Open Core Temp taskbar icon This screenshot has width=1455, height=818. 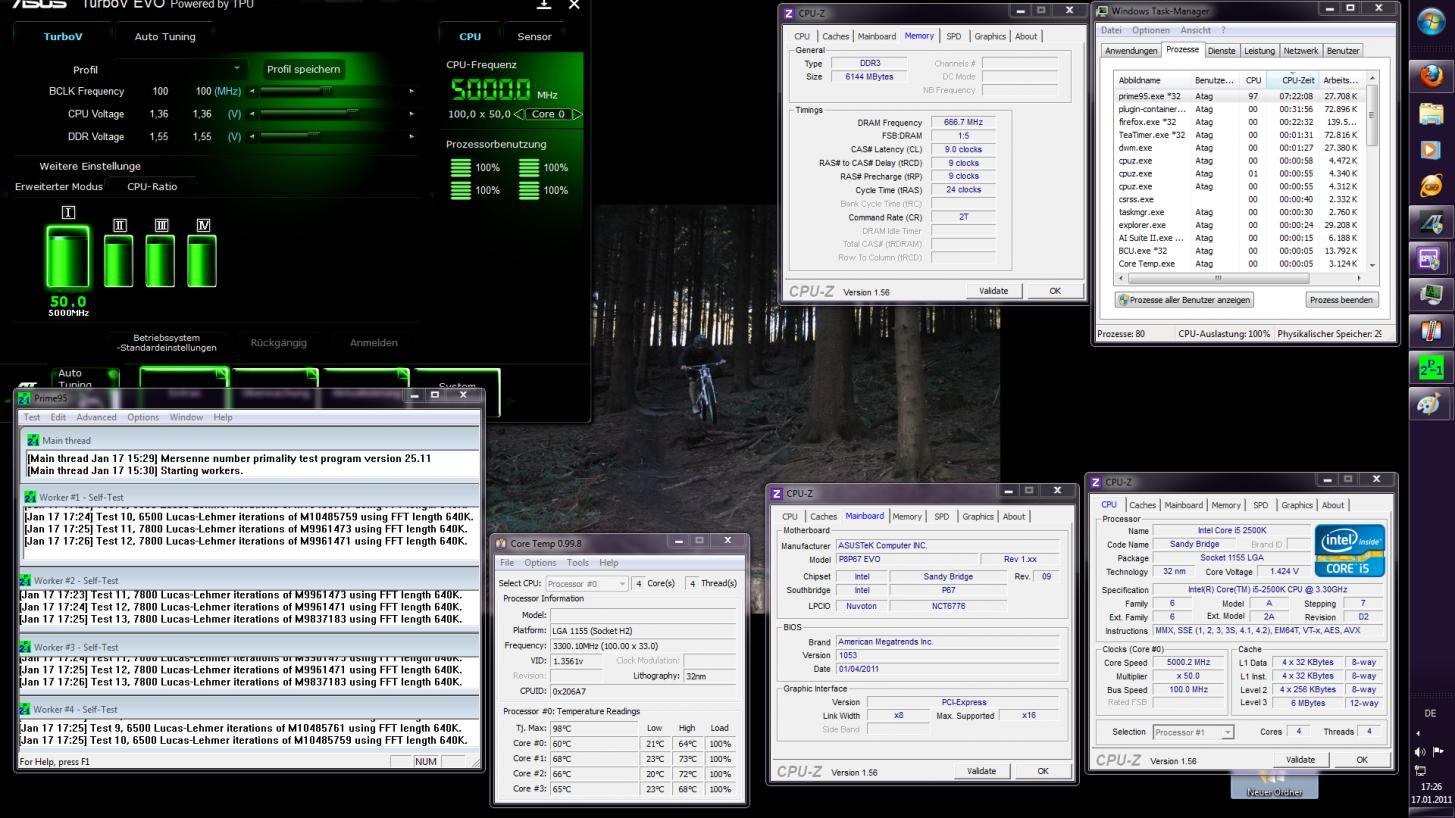click(x=1431, y=329)
